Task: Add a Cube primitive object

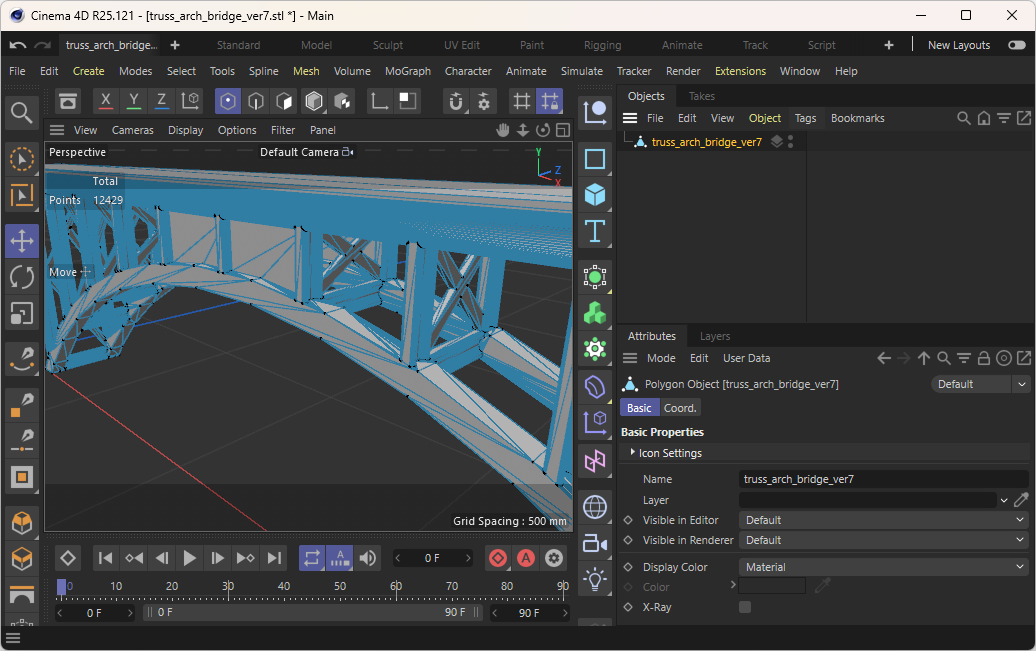Action: pyautogui.click(x=595, y=195)
